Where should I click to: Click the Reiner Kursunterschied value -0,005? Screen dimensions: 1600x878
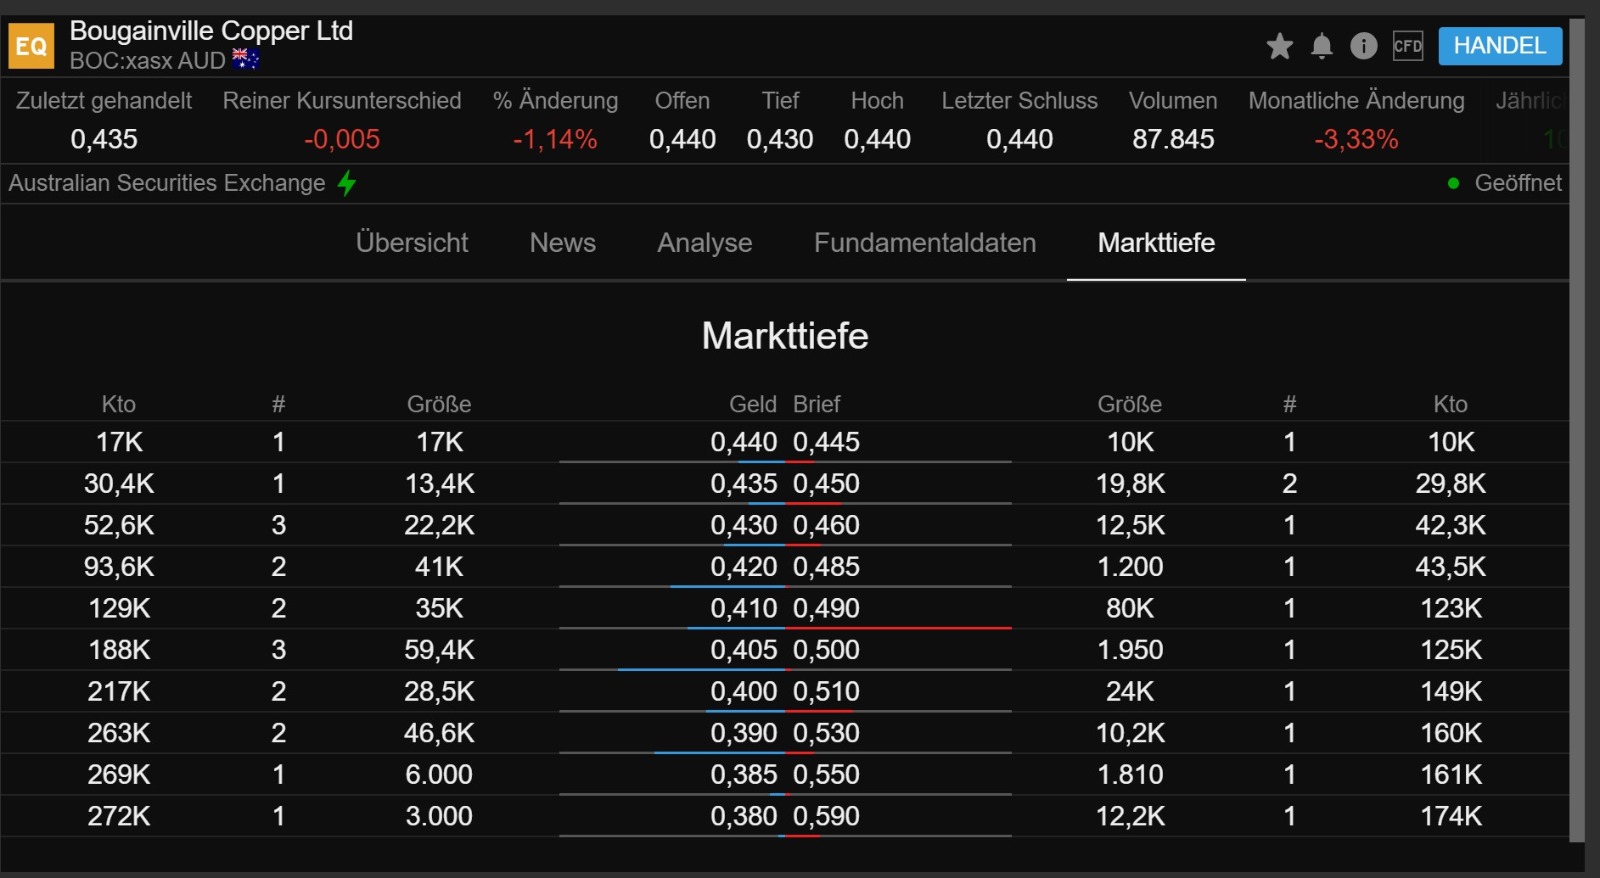click(342, 139)
